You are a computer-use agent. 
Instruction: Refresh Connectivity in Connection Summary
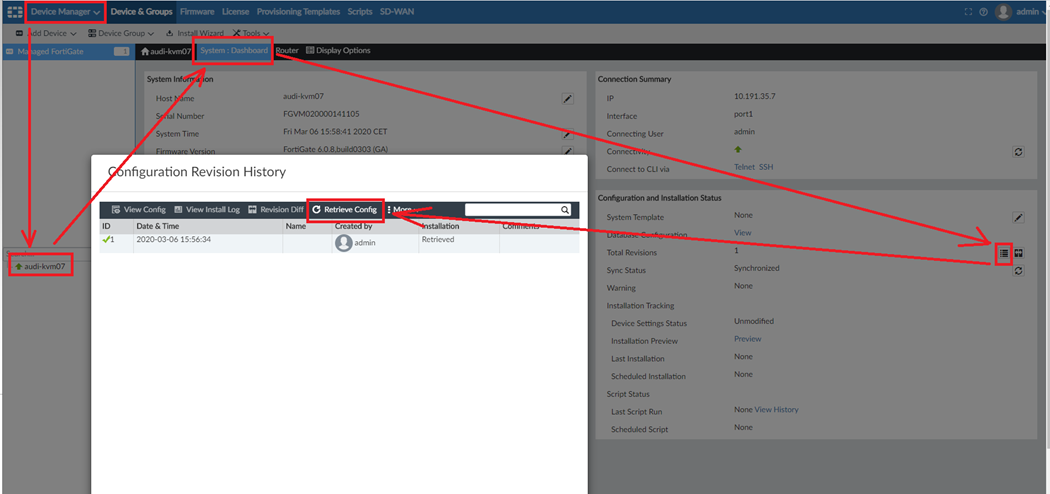1018,152
